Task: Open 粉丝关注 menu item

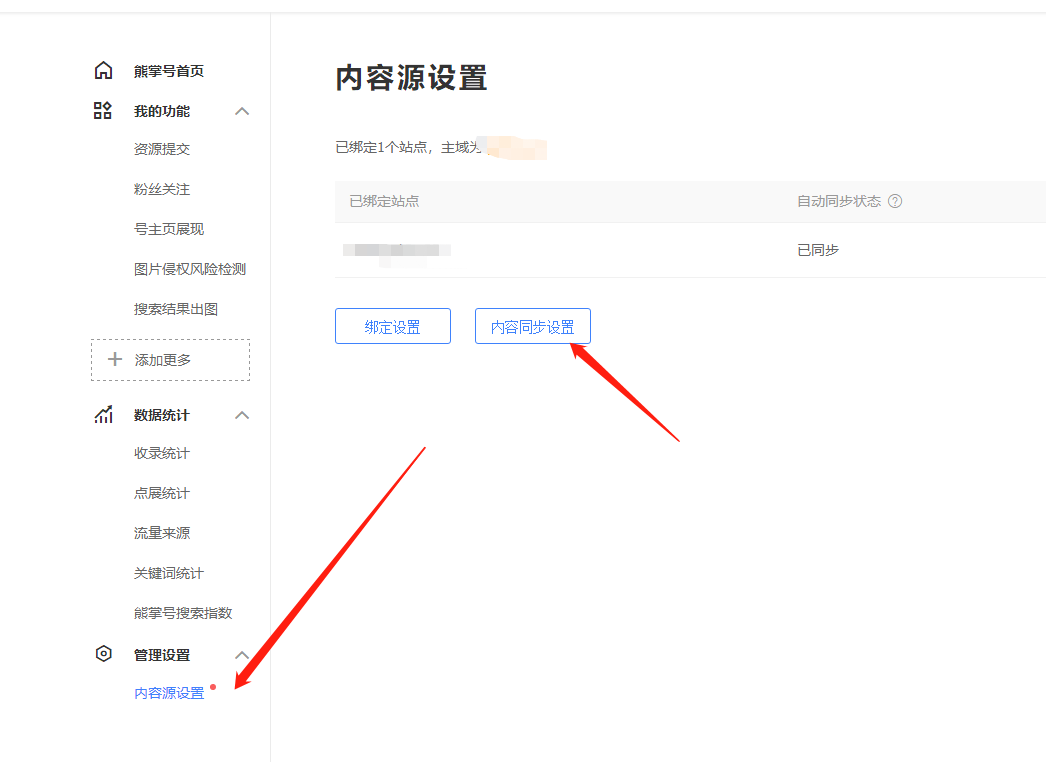Action: click(x=162, y=189)
